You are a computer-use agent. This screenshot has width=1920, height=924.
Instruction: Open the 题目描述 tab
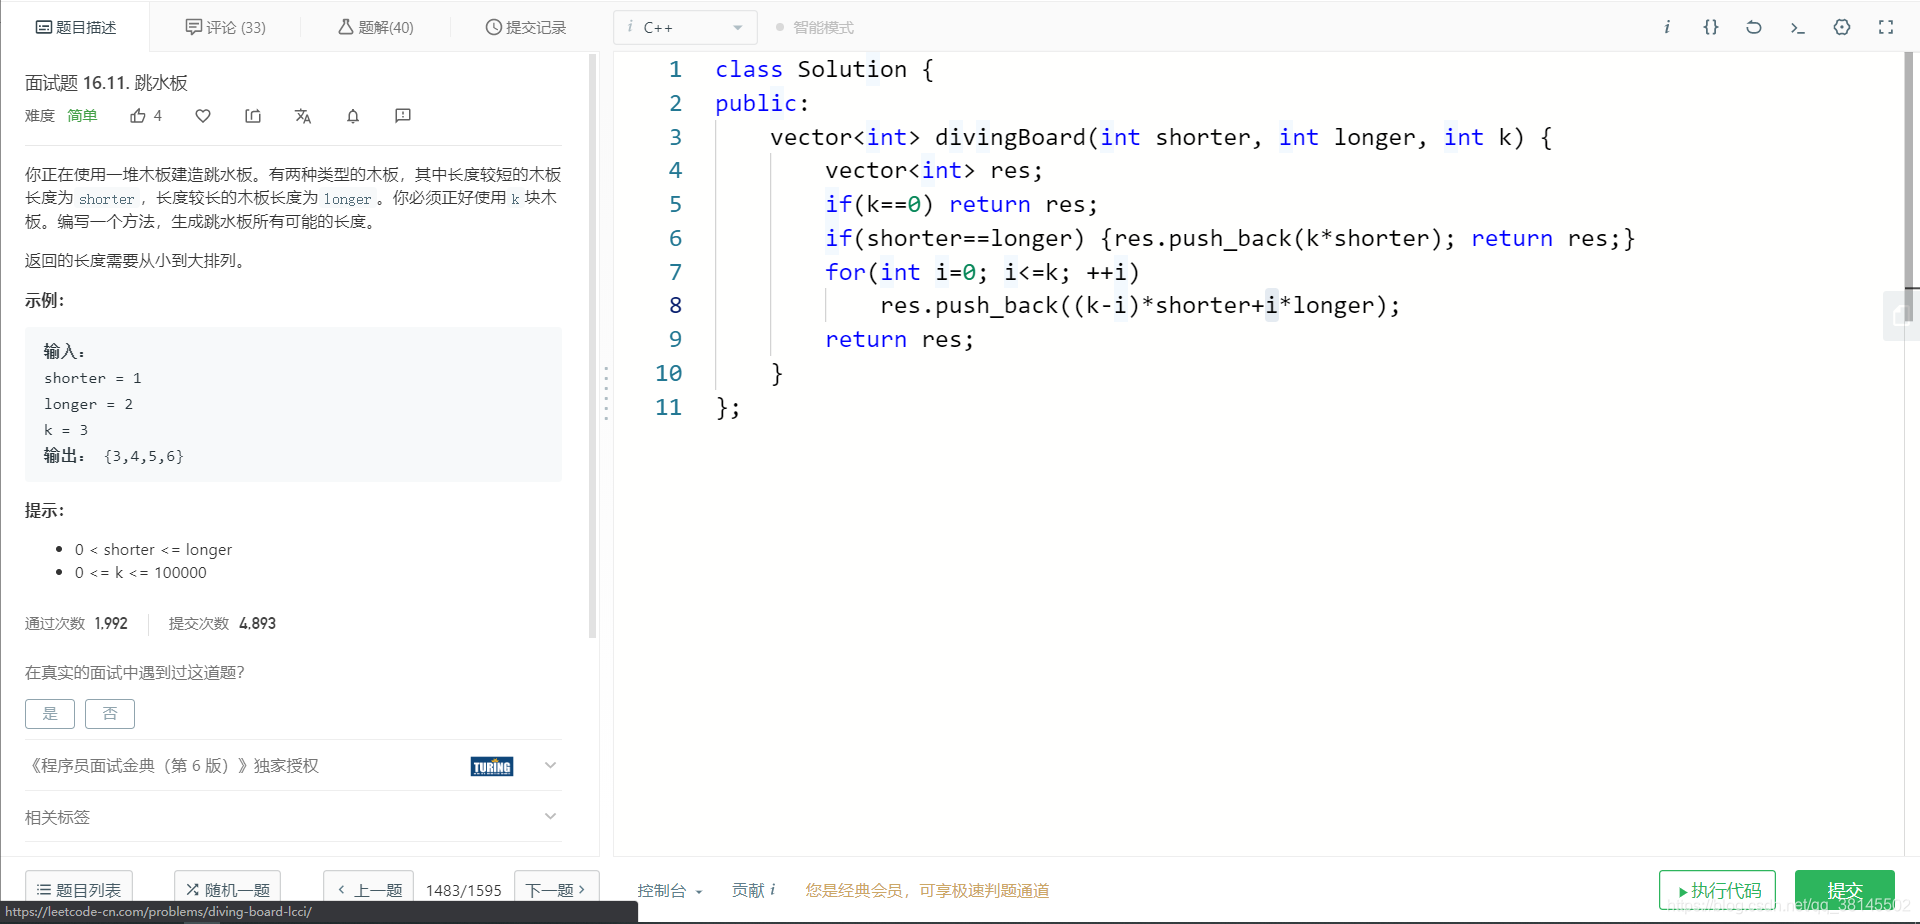(x=76, y=27)
